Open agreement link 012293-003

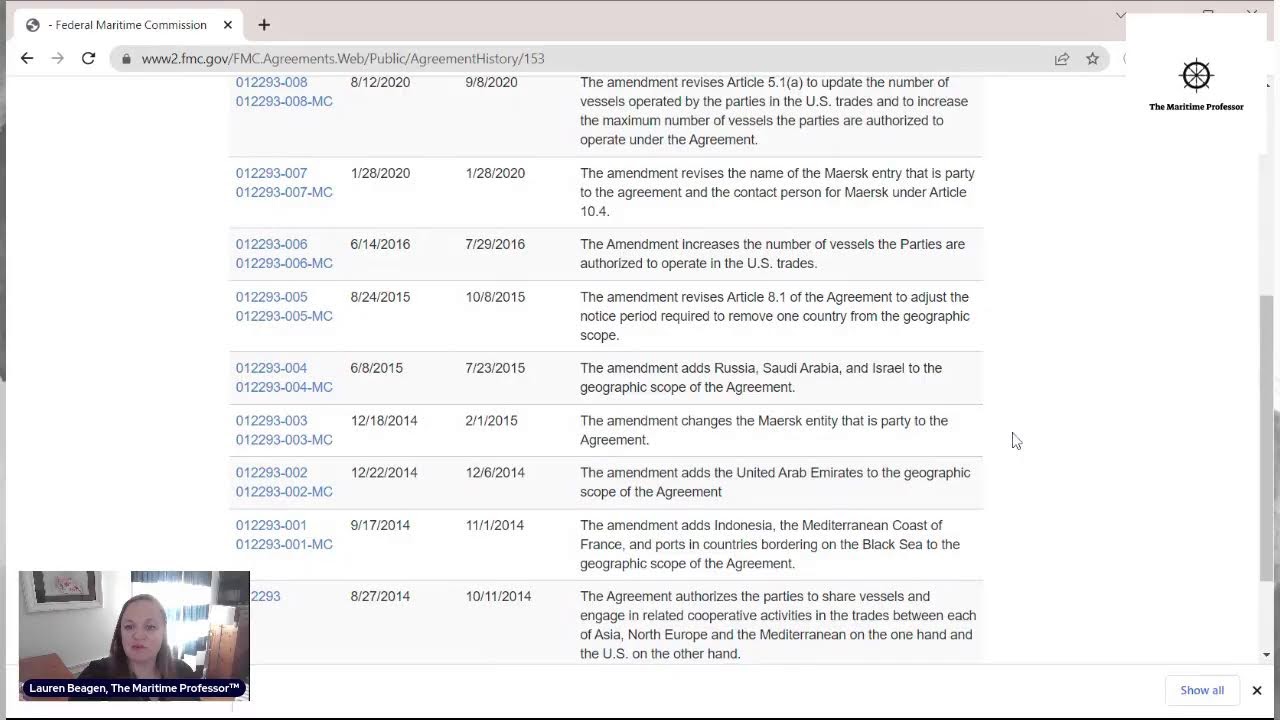271,421
